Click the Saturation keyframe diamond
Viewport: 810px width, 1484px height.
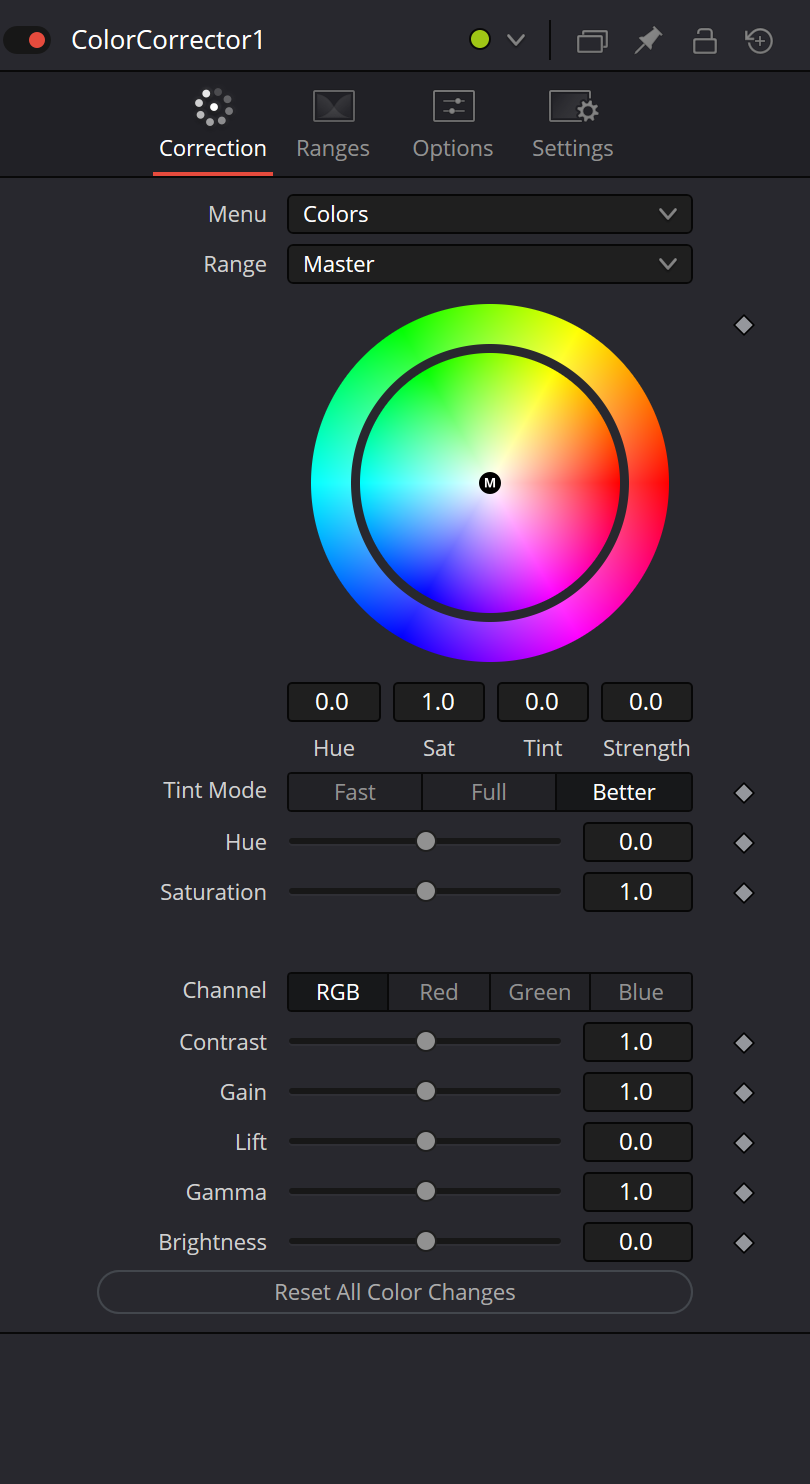tap(743, 893)
